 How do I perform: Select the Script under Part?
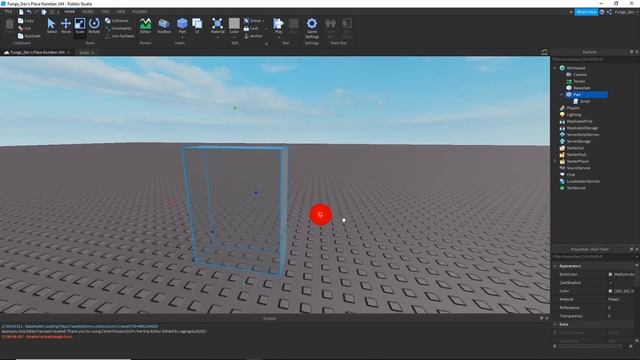pyautogui.click(x=585, y=101)
